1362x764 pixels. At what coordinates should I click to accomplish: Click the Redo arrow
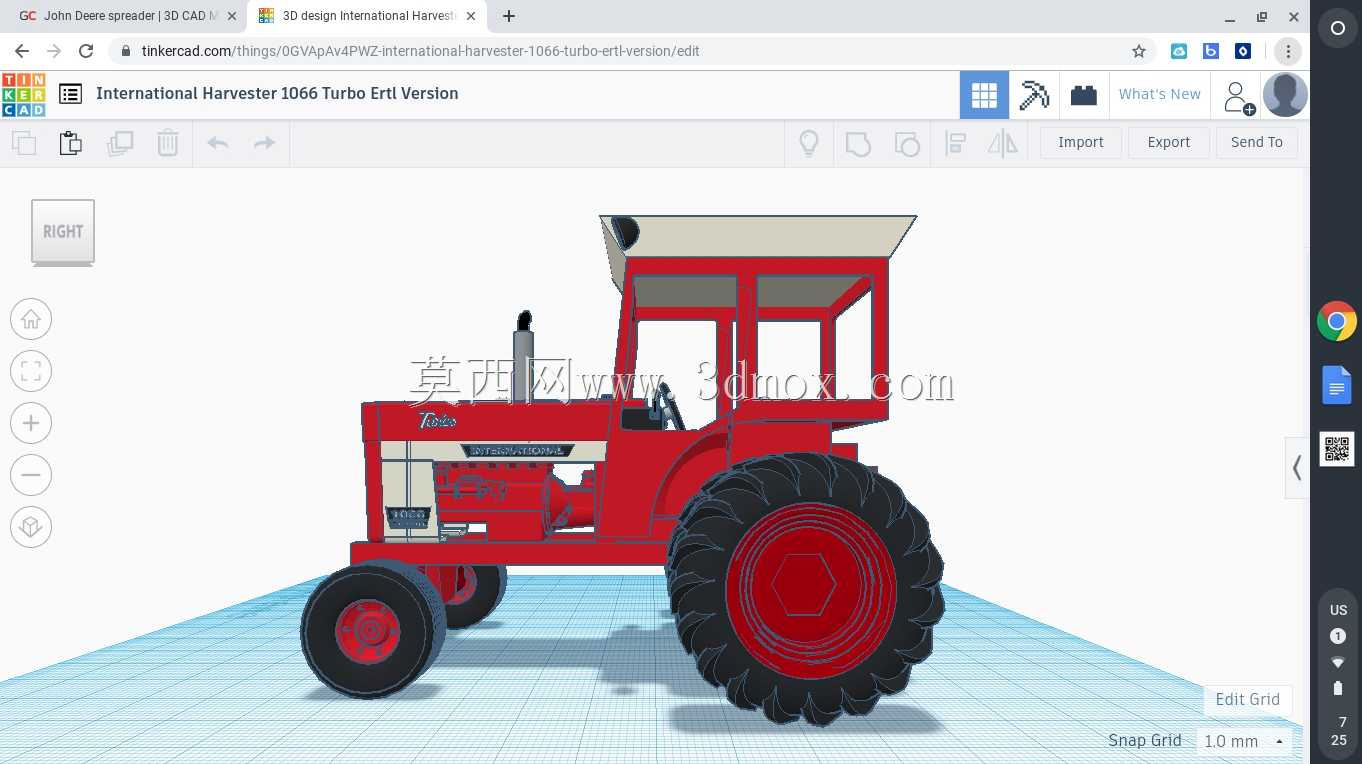(x=264, y=143)
